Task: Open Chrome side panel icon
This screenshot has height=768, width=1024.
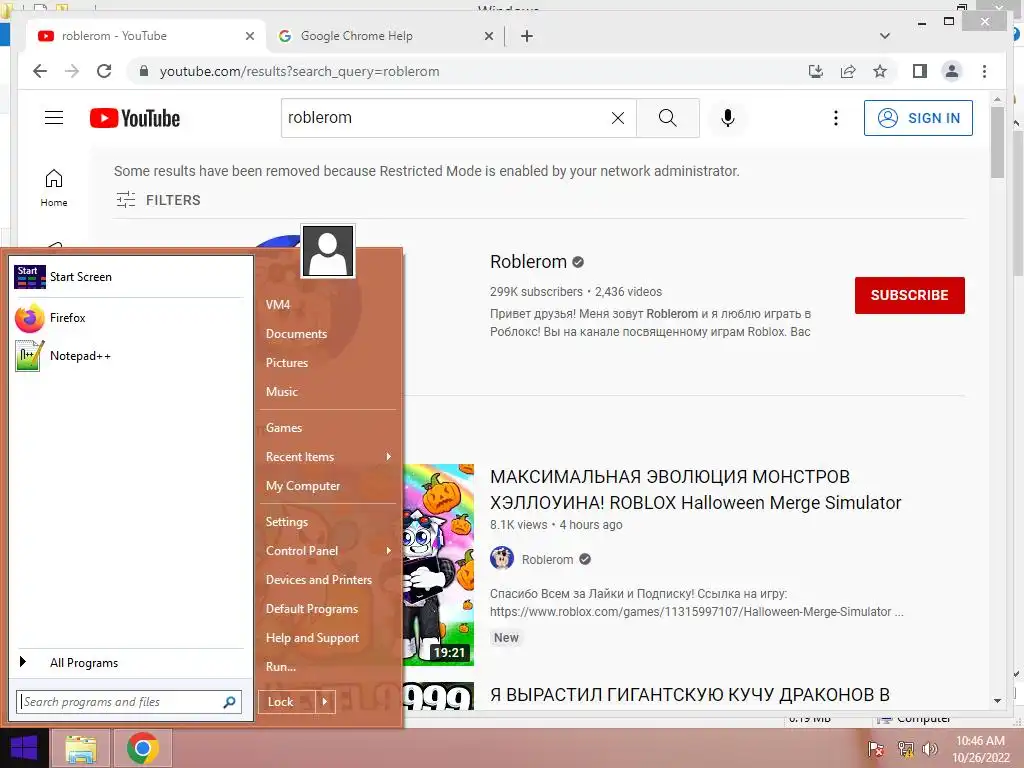Action: click(x=920, y=71)
